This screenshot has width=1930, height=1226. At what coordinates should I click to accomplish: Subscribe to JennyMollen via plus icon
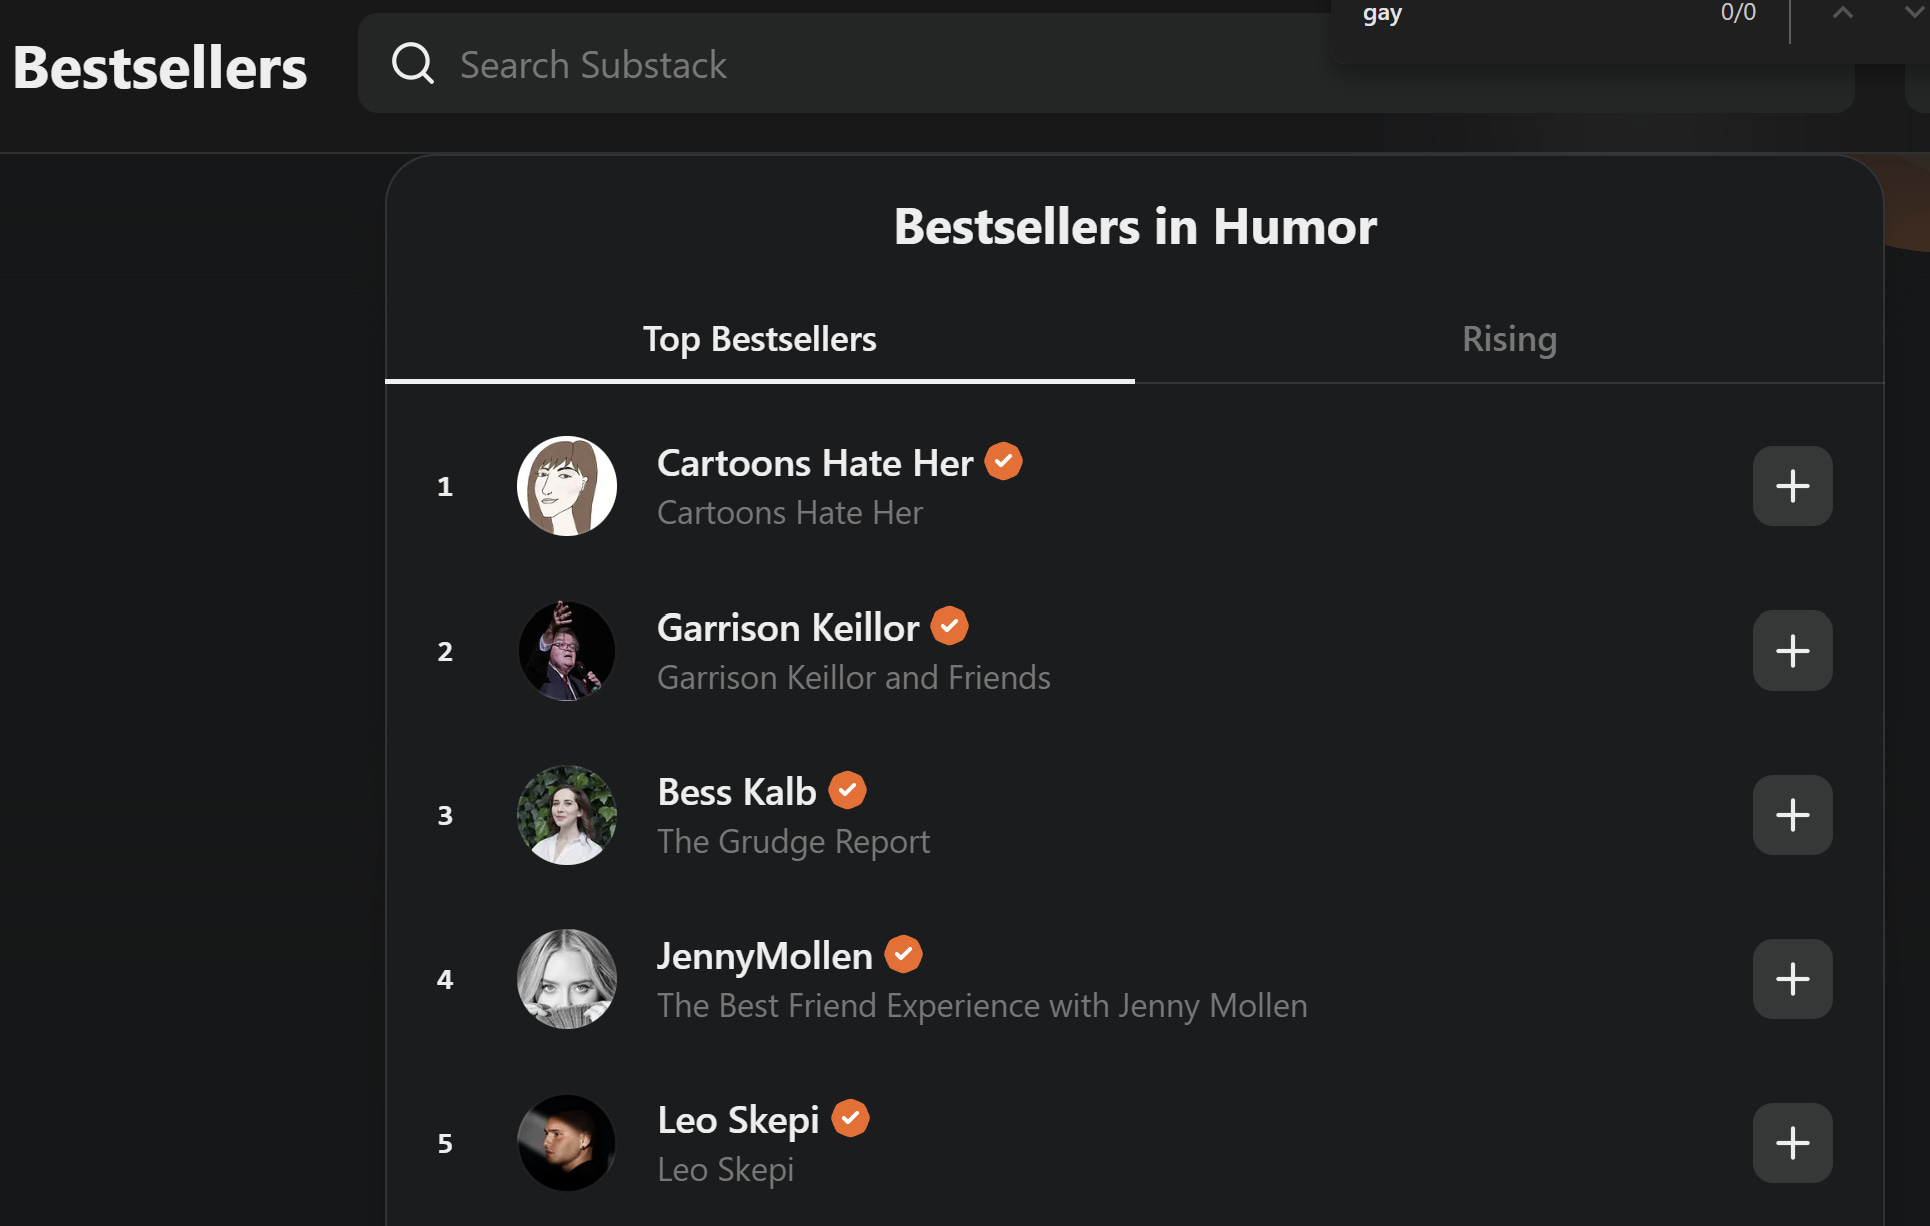[x=1792, y=978]
